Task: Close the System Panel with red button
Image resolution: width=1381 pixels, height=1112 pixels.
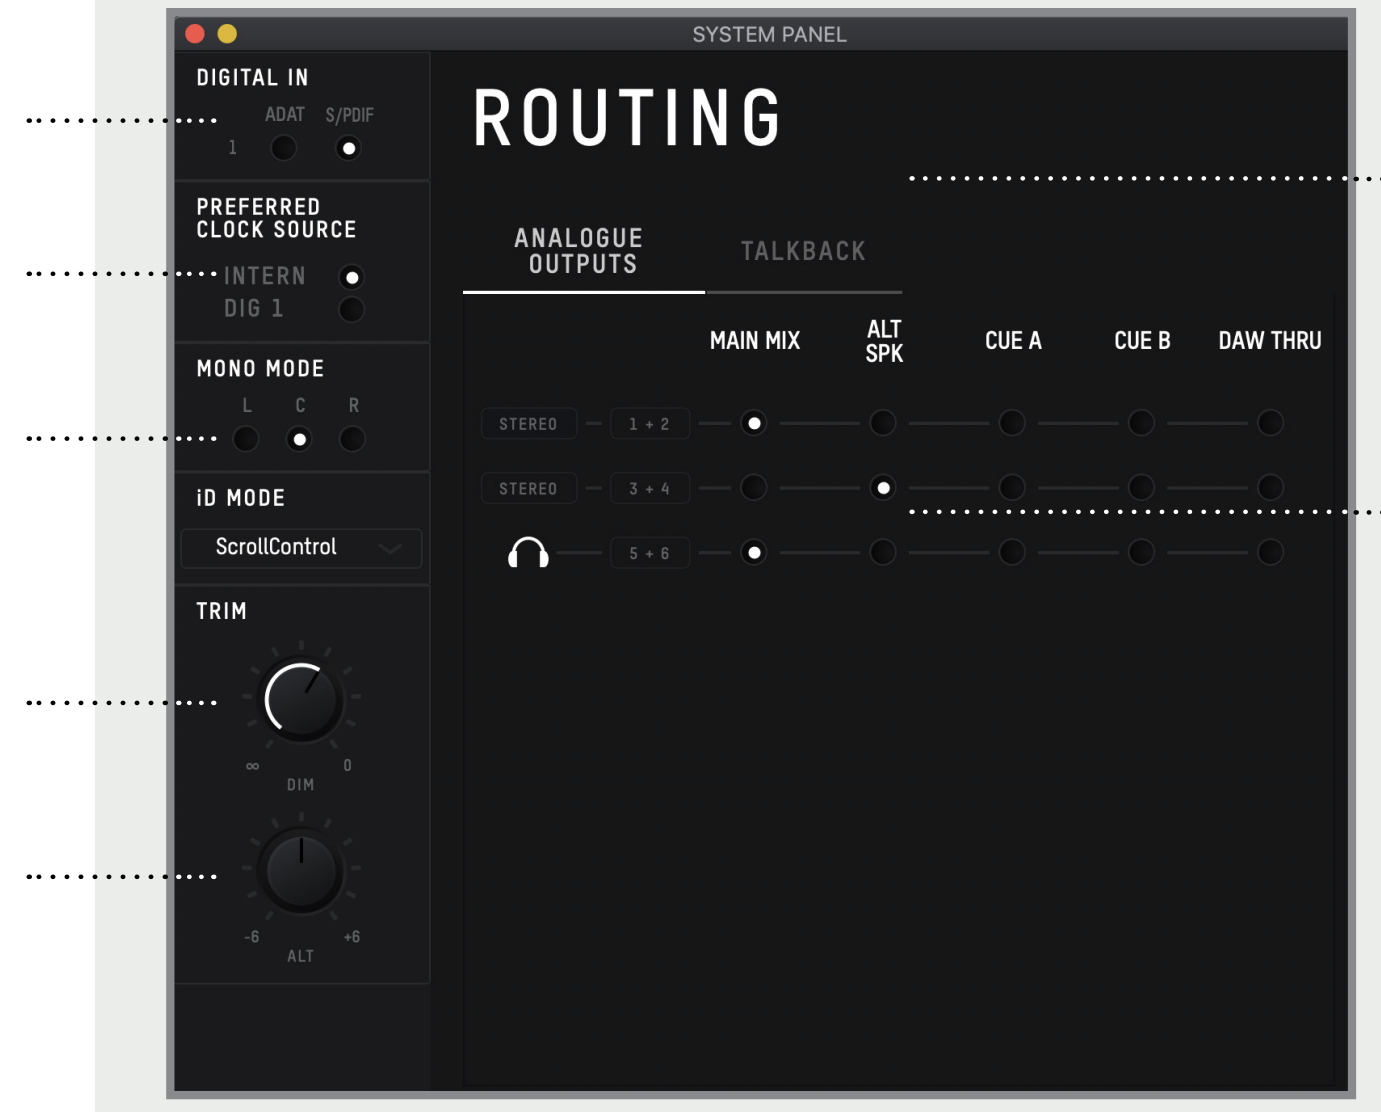Action: point(195,34)
